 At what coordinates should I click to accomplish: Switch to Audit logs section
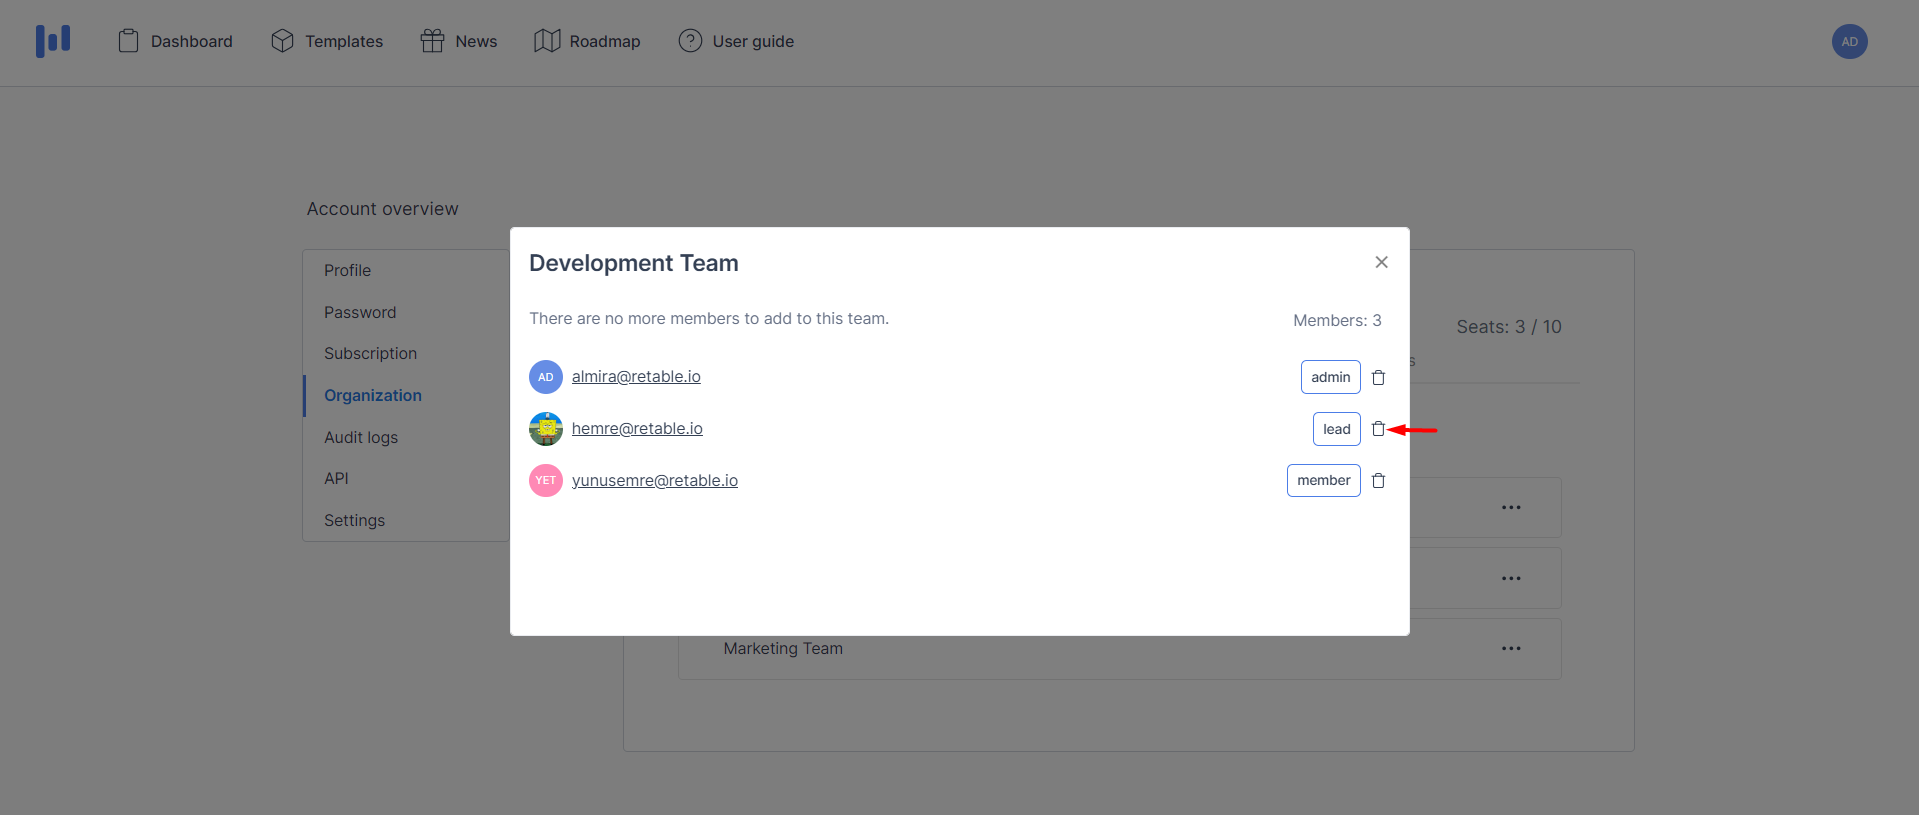pos(361,437)
